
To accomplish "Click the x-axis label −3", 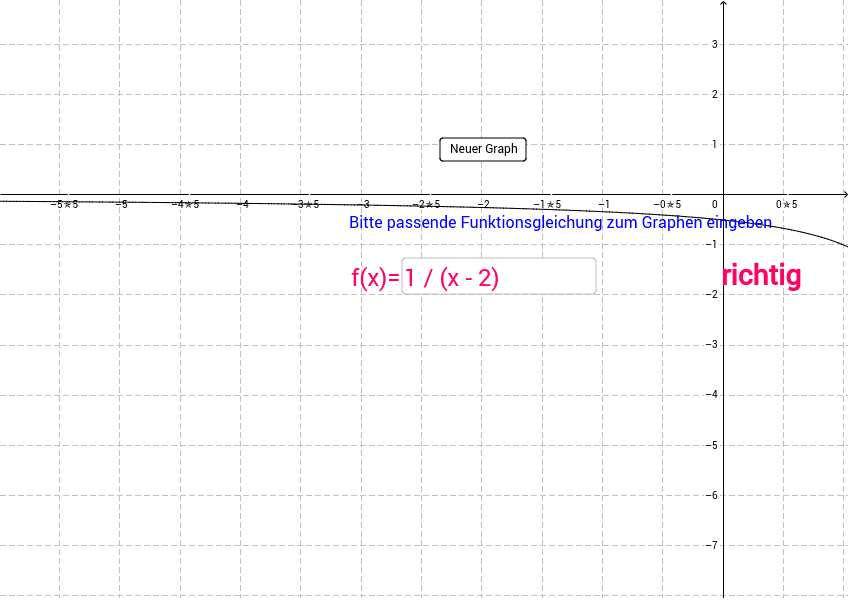I will (x=364, y=204).
